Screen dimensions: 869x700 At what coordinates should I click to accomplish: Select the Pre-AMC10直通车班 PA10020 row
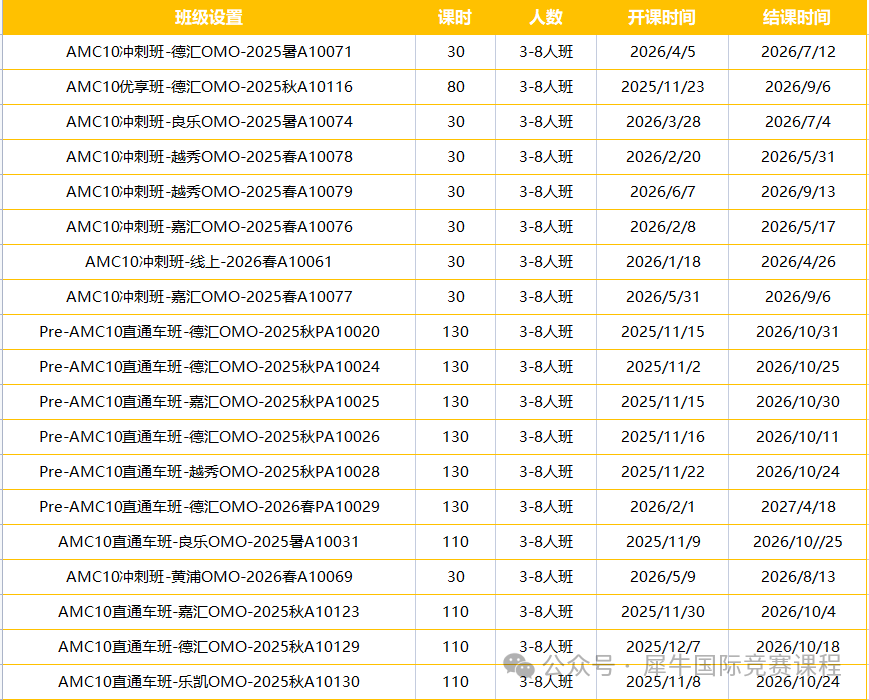click(x=207, y=332)
